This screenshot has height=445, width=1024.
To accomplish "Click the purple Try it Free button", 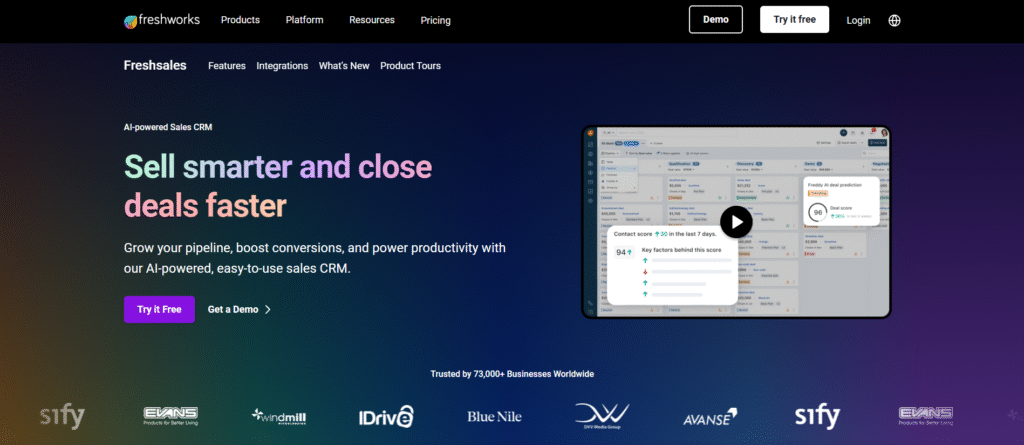I will [x=159, y=309].
